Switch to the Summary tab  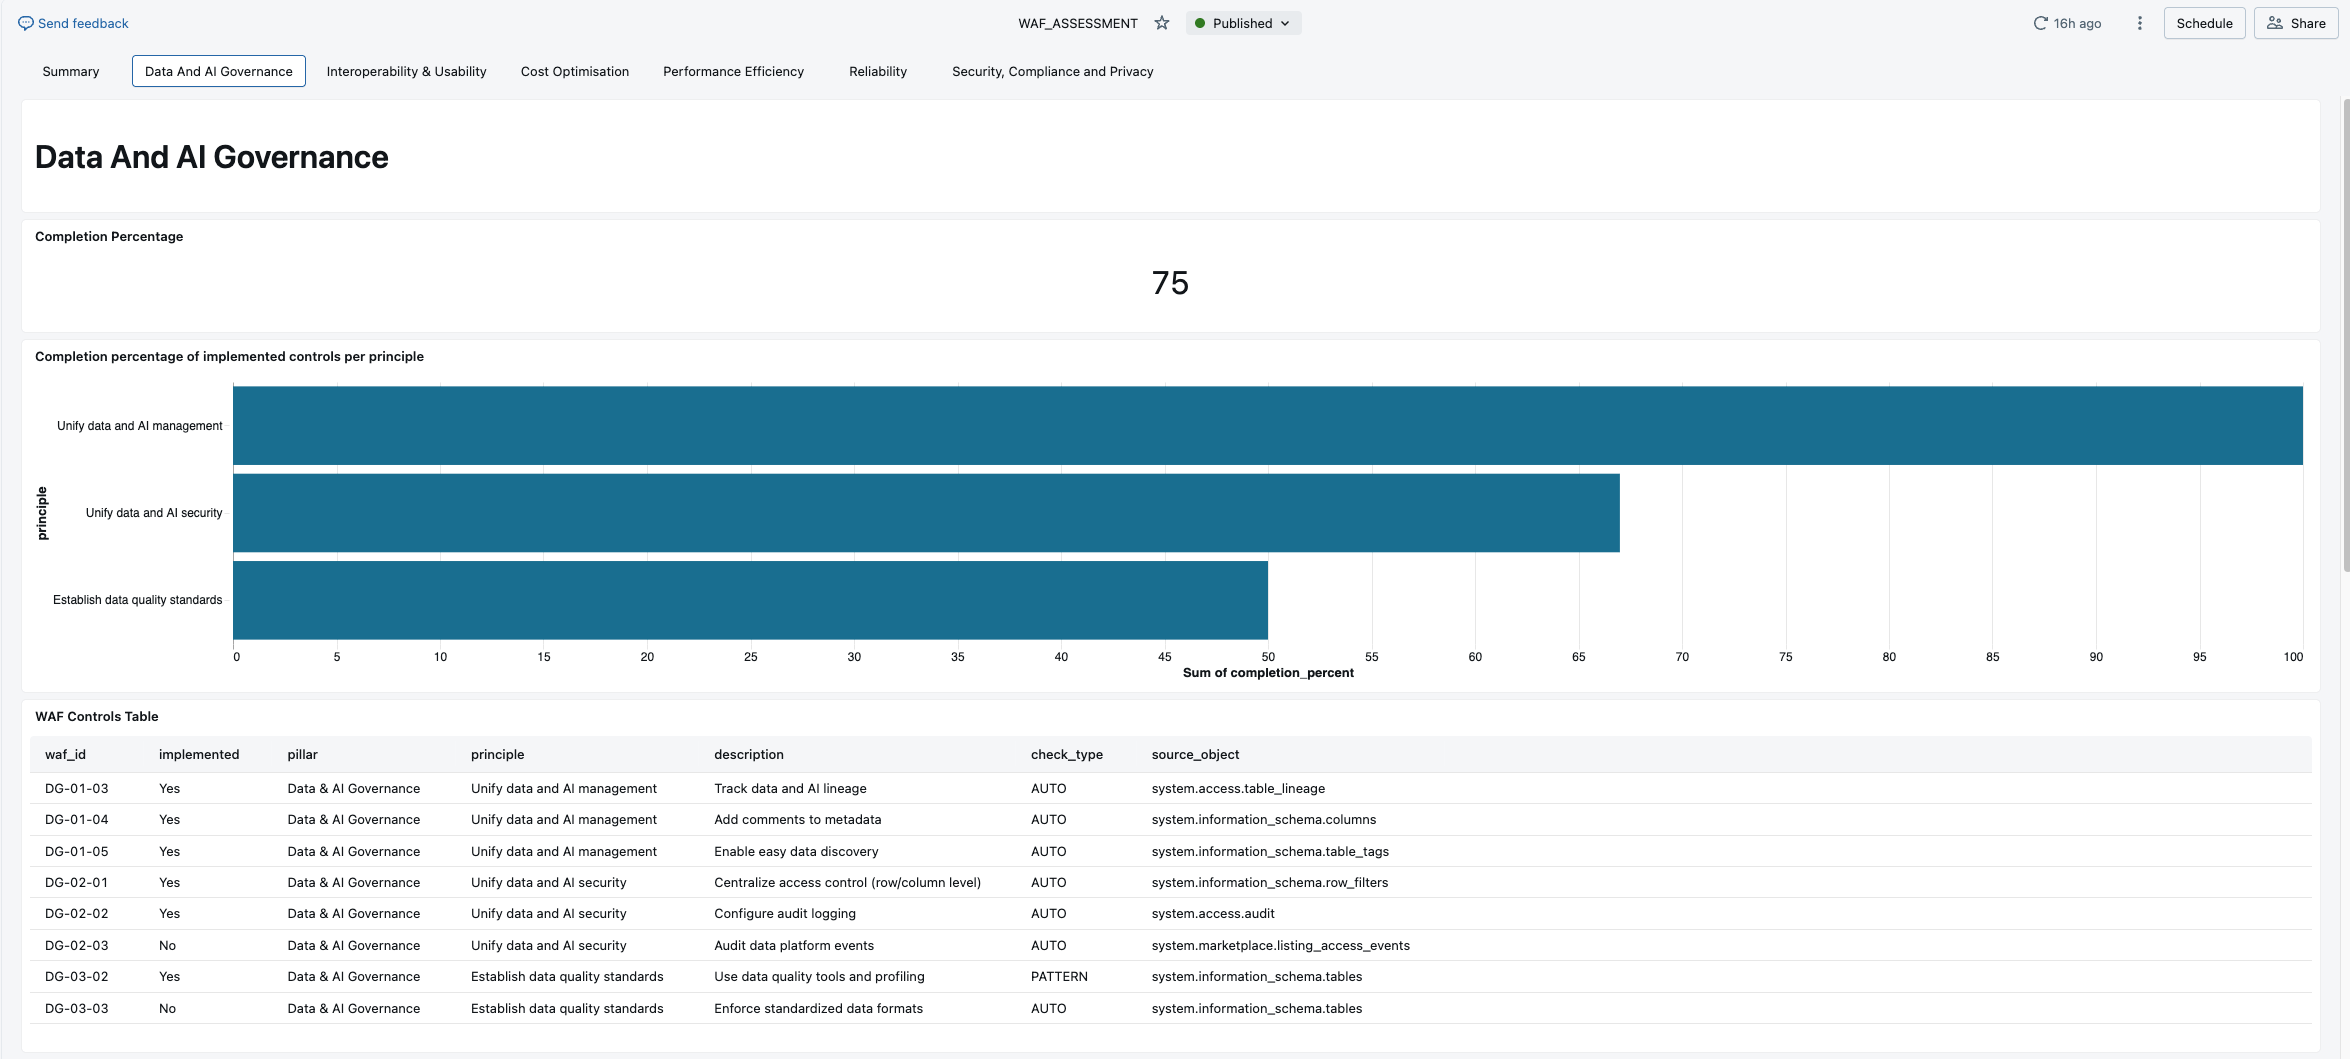[70, 71]
